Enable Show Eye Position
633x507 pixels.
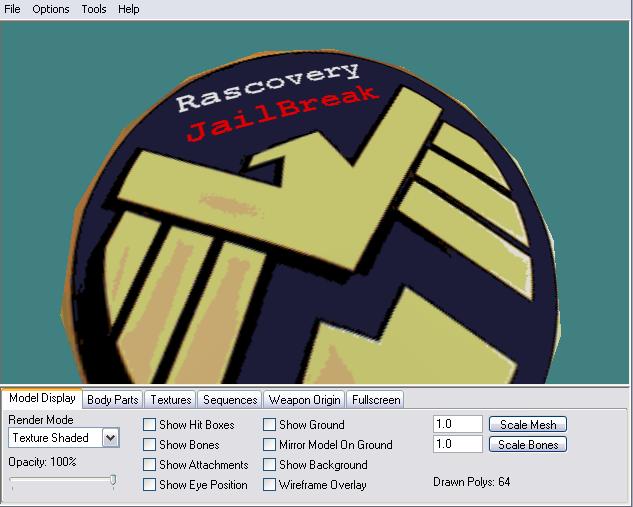[x=149, y=485]
